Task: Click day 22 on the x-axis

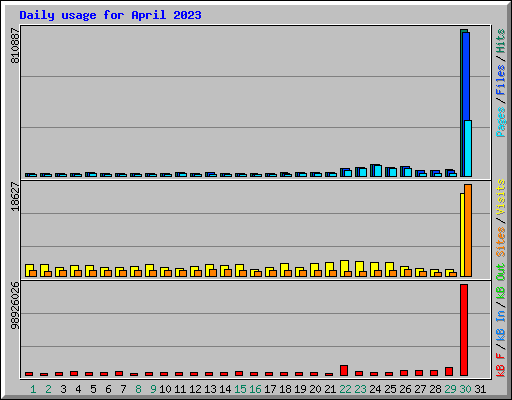Action: (x=345, y=389)
